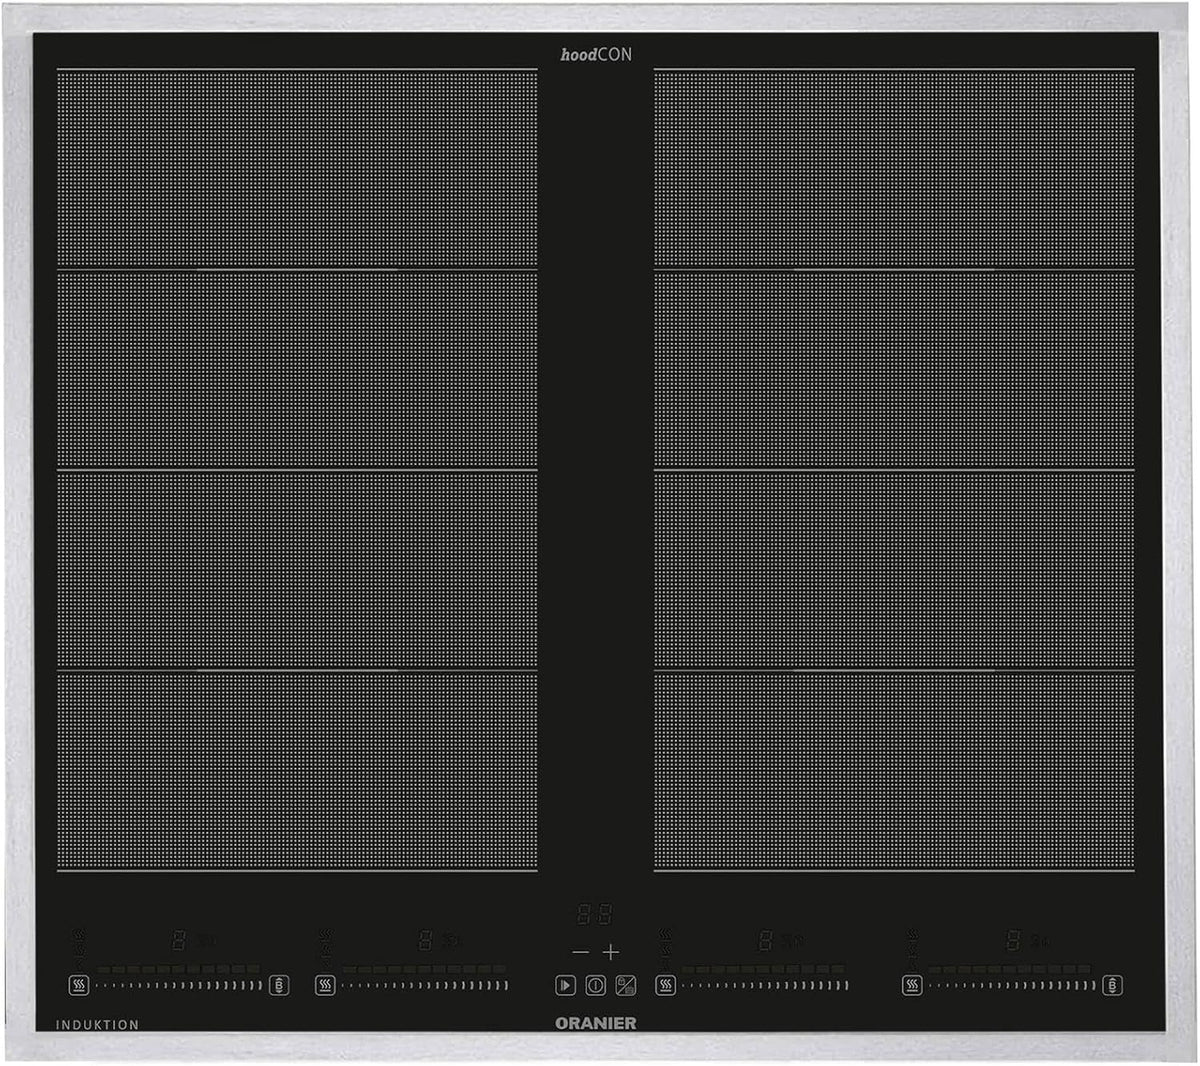Tap the second-from-left zone's keep-warm icon

pos(325,985)
